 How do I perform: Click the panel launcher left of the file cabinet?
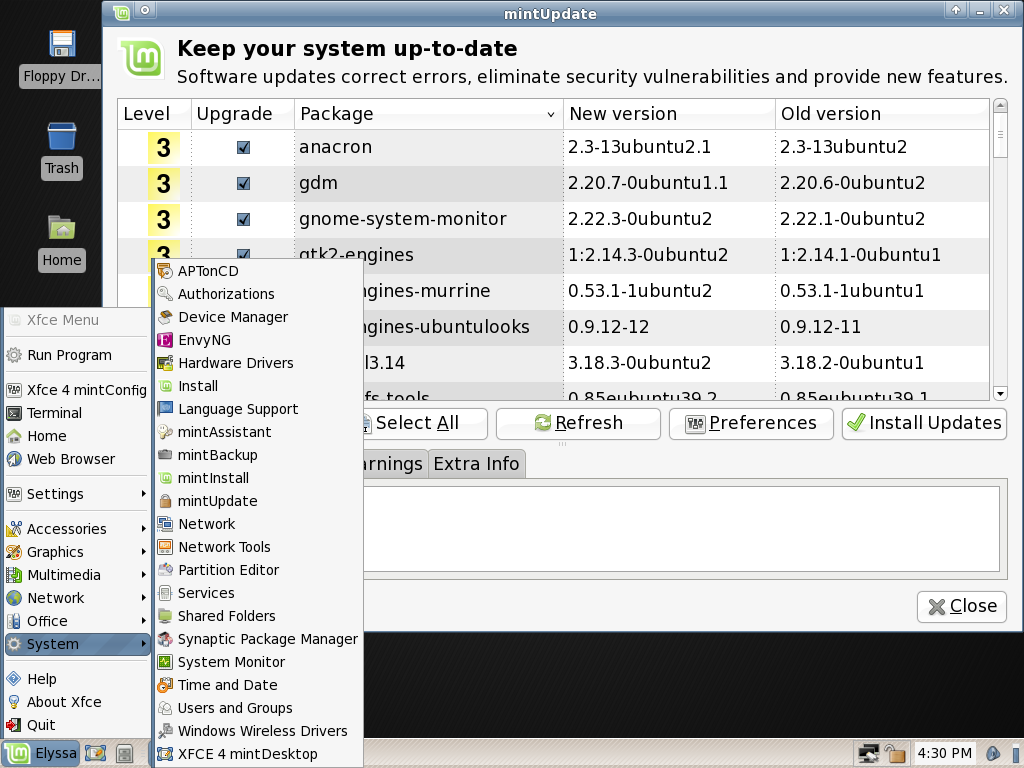(95, 754)
